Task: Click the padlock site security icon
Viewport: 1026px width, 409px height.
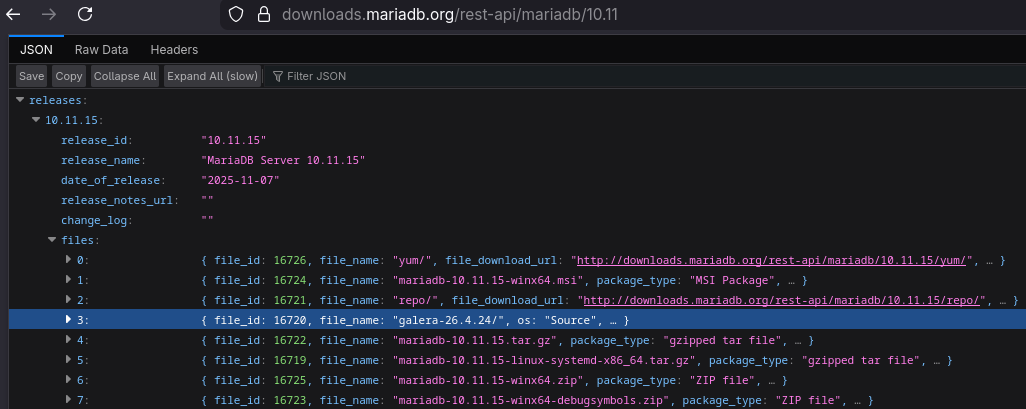Action: pyautogui.click(x=263, y=15)
